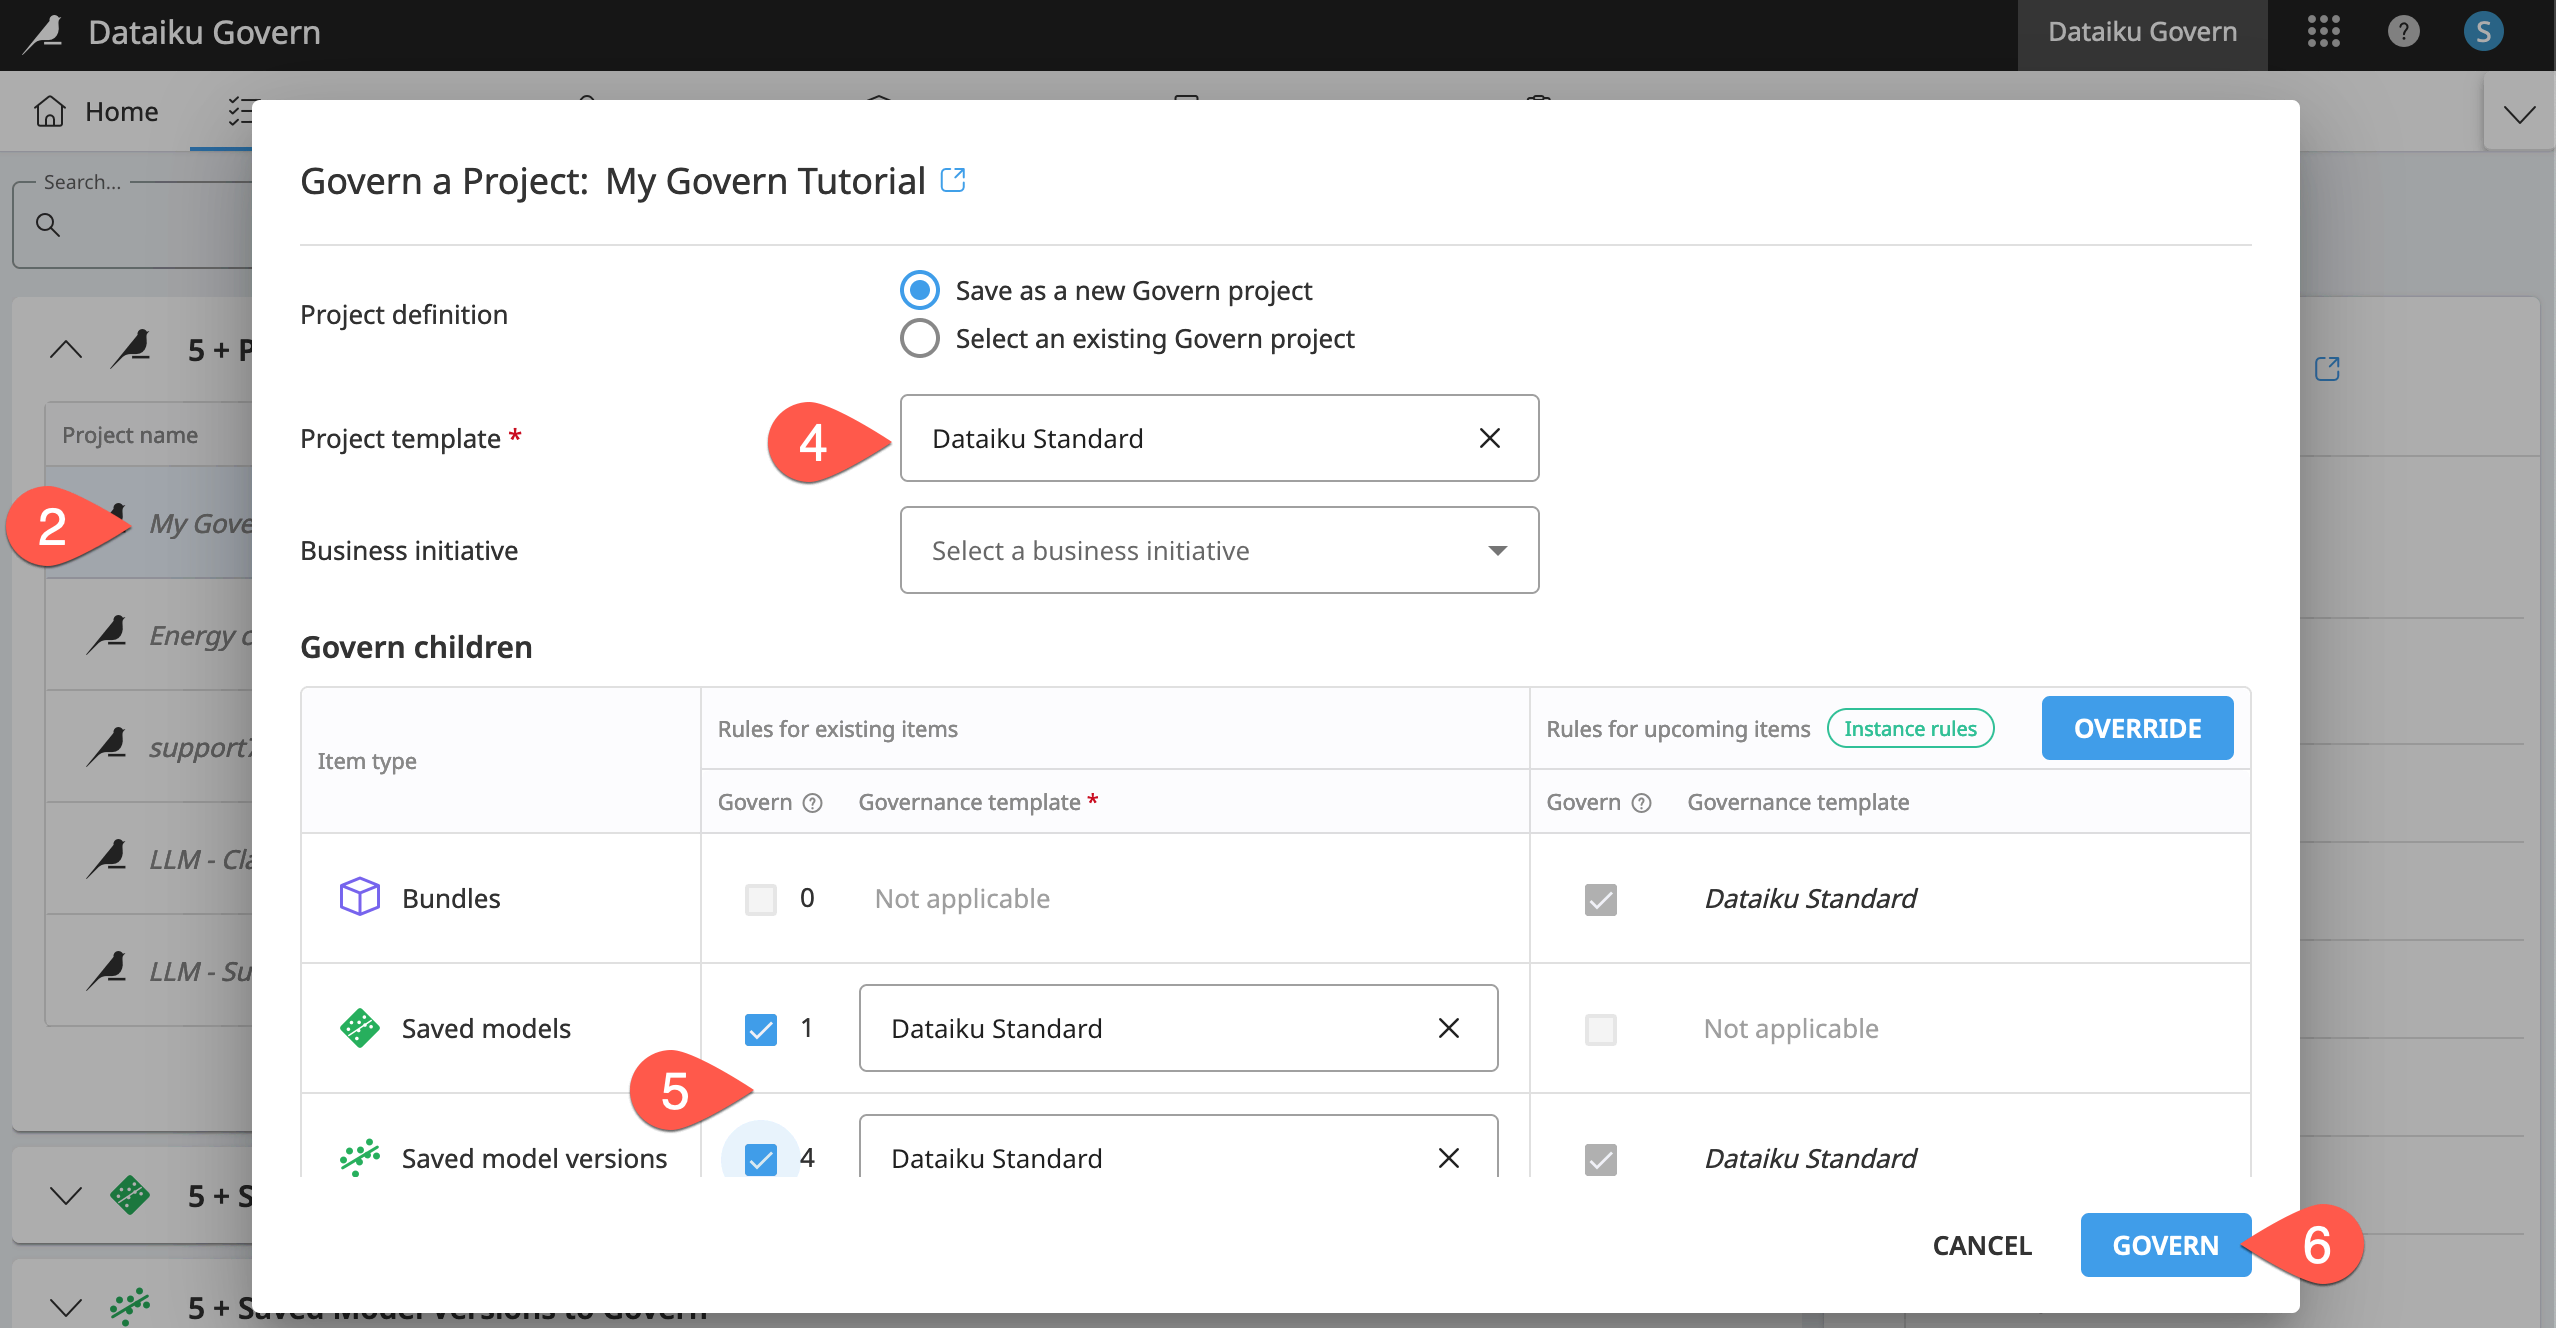Click the Dataiku bird logo in header
The width and height of the screenshot is (2556, 1328).
point(43,33)
